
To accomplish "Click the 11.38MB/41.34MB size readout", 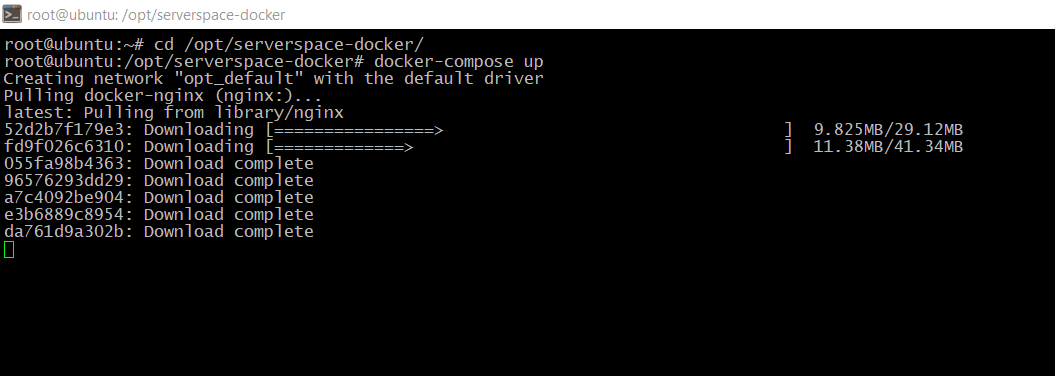I will tap(888, 147).
